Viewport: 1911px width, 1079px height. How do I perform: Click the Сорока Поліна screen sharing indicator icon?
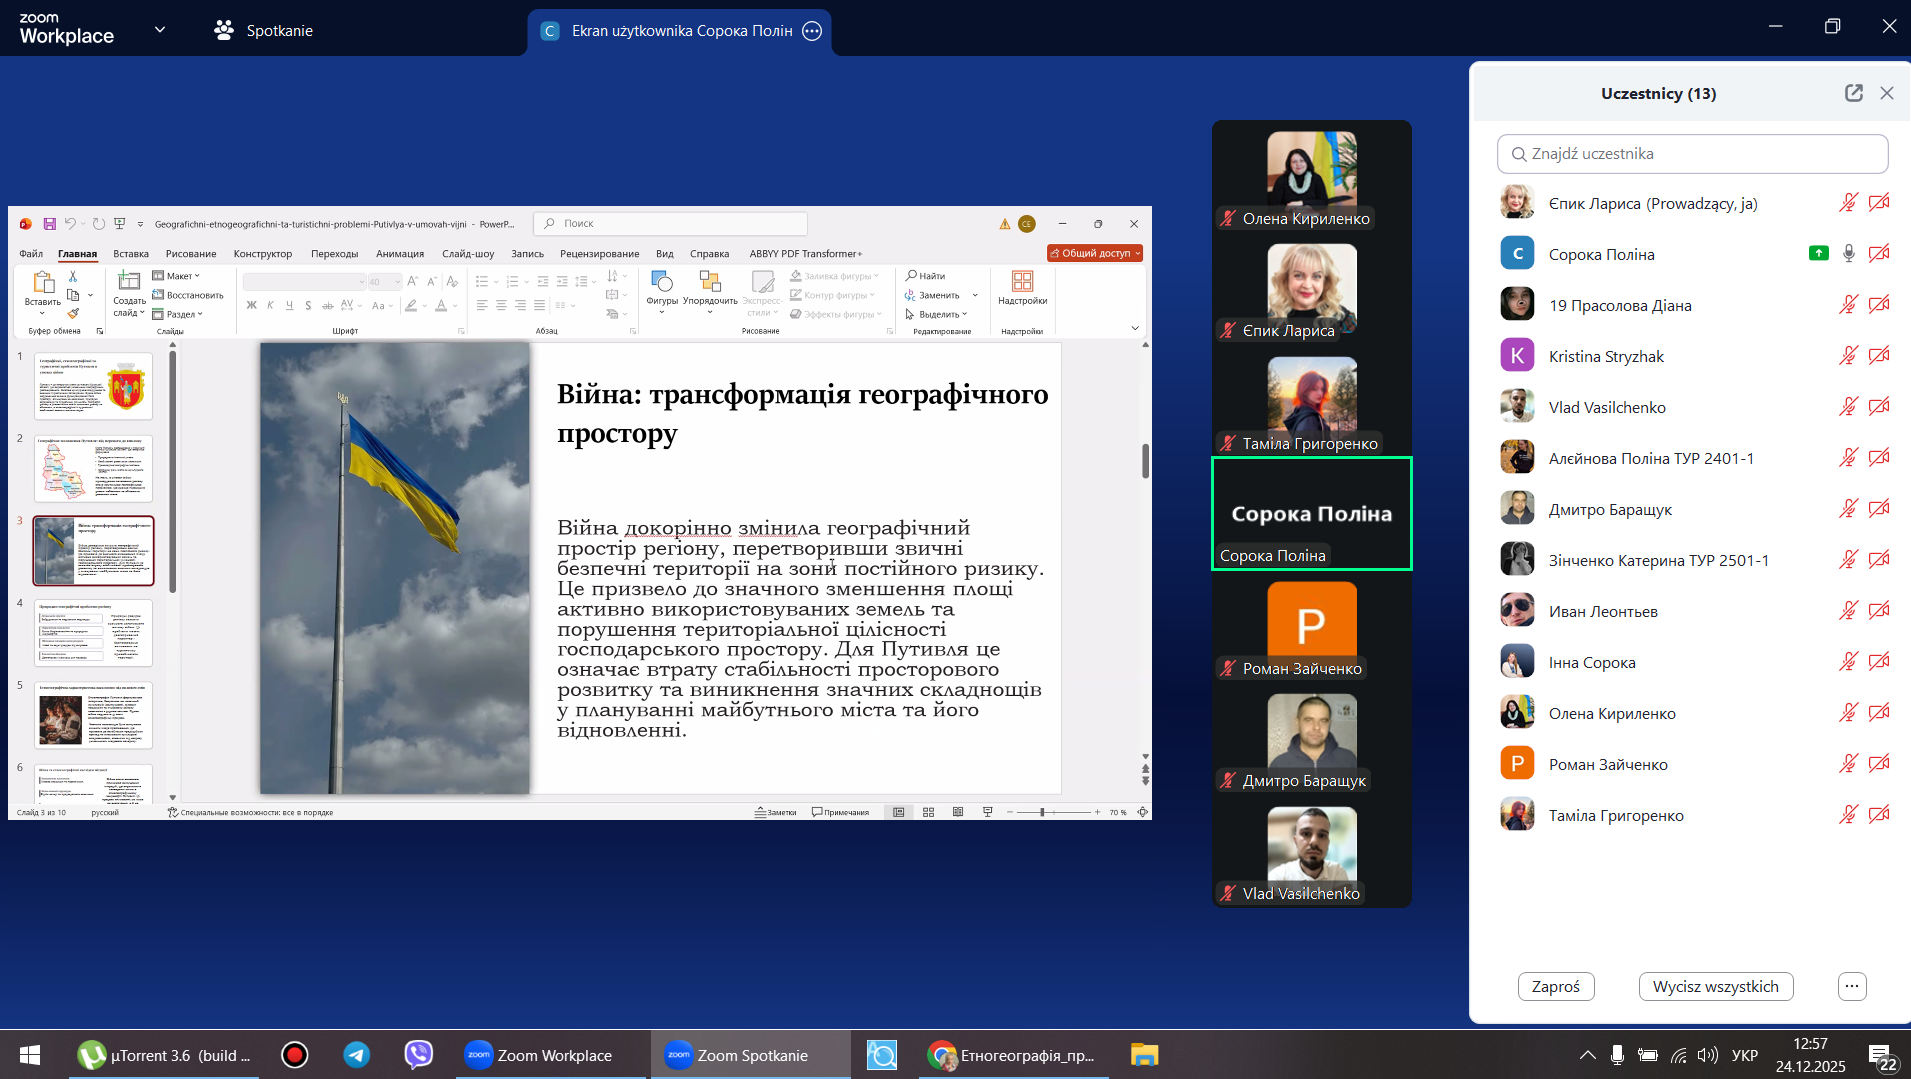[x=1818, y=254]
